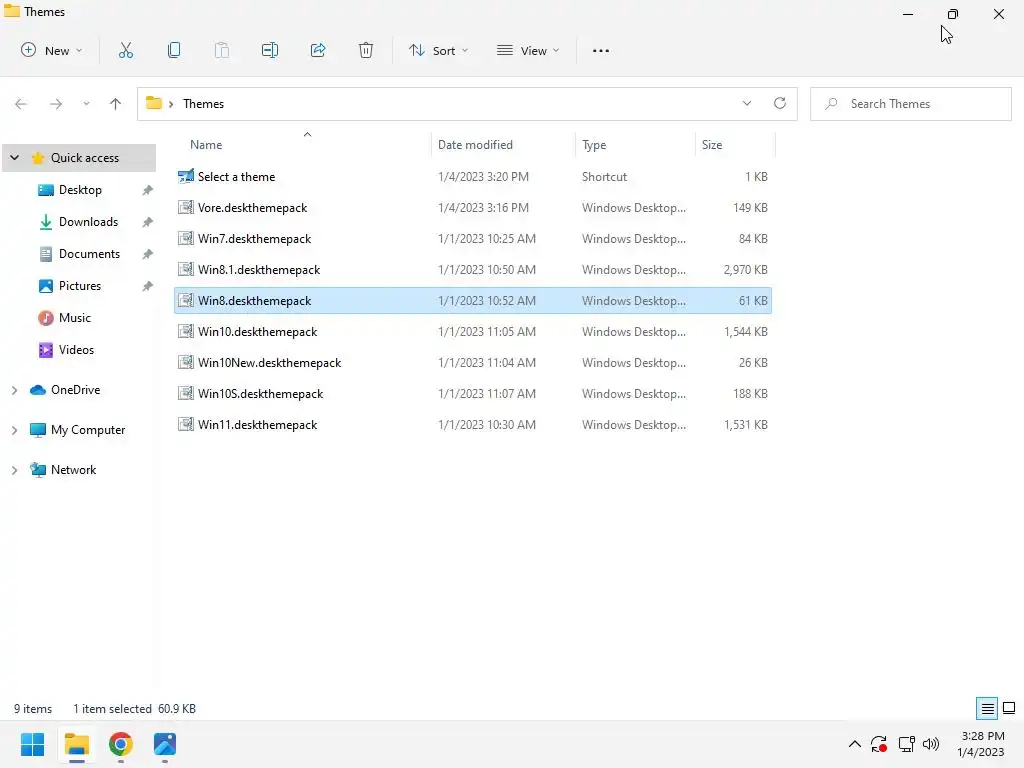This screenshot has height=768, width=1024.
Task: Select Network in the navigation pane
Action: 73,470
